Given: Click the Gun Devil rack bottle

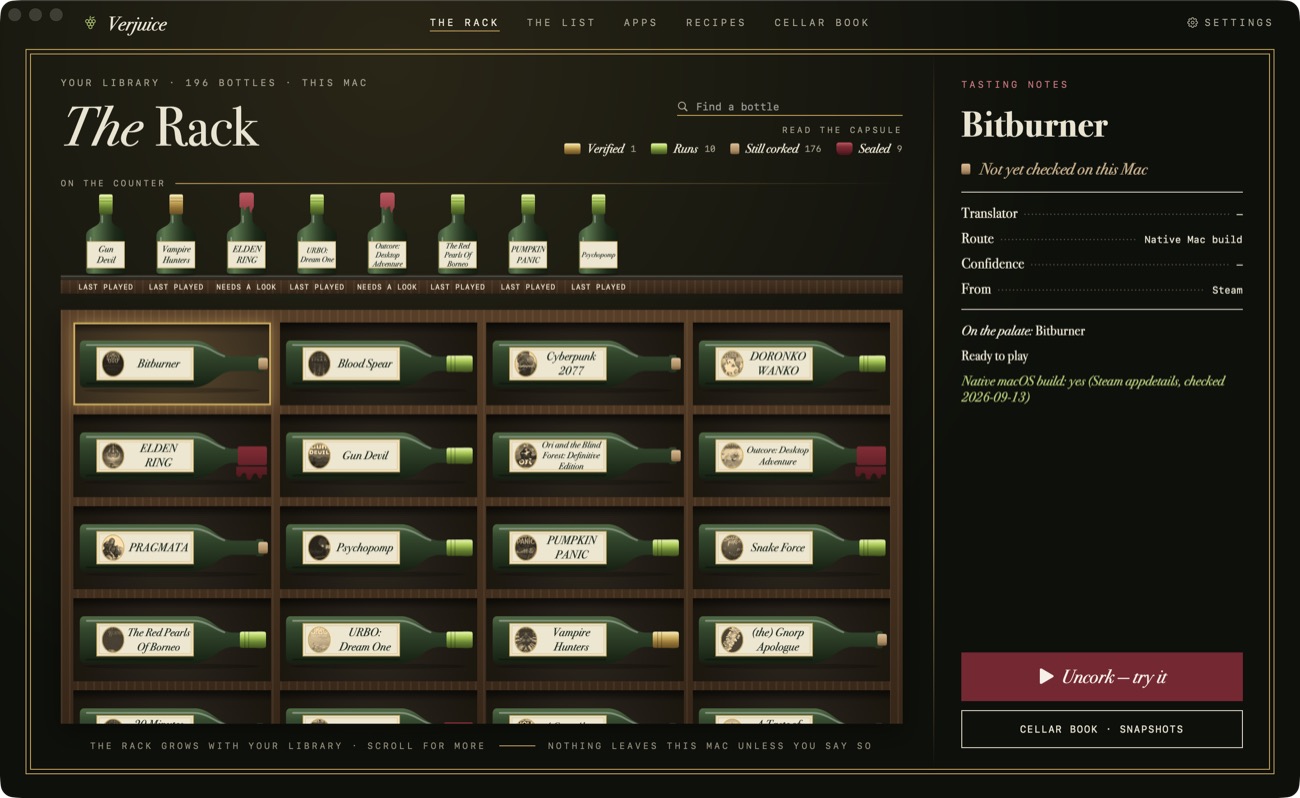Looking at the screenshot, I should [x=379, y=456].
